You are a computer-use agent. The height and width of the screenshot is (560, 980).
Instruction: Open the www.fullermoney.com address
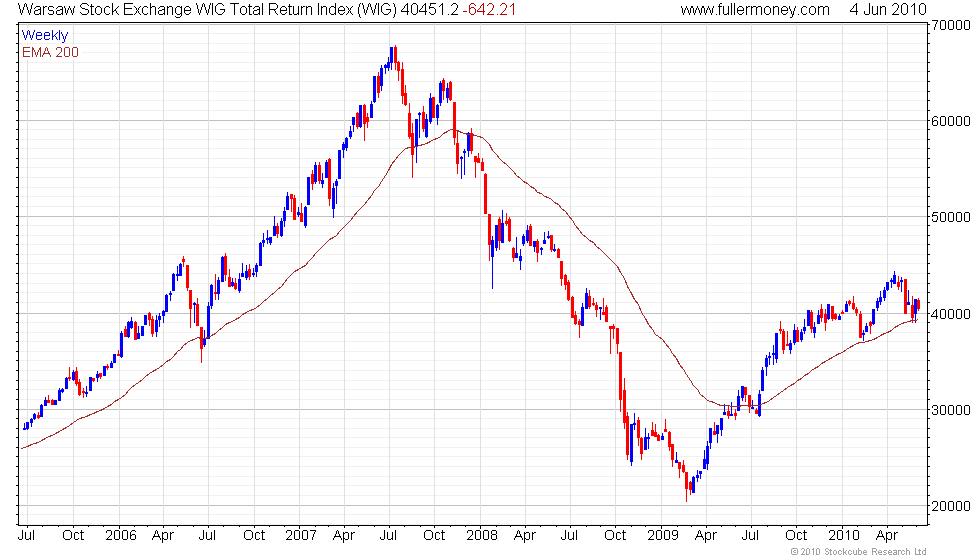coord(755,9)
